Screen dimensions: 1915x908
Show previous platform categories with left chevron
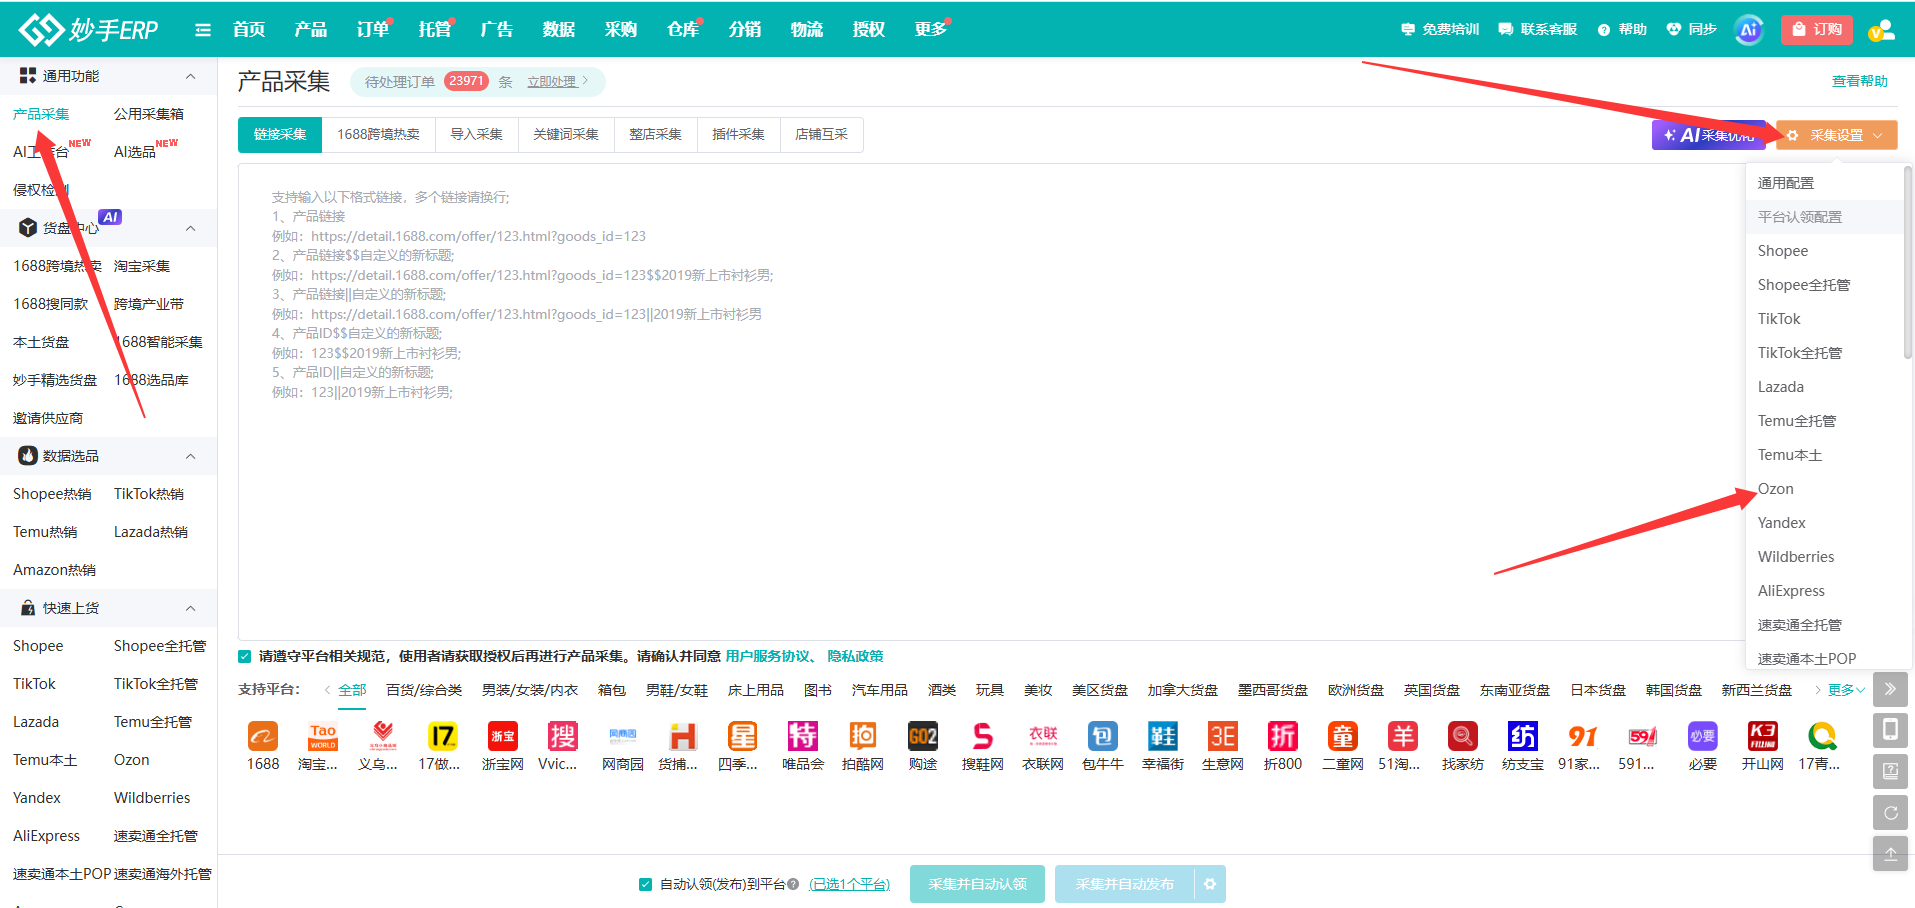[x=327, y=690]
